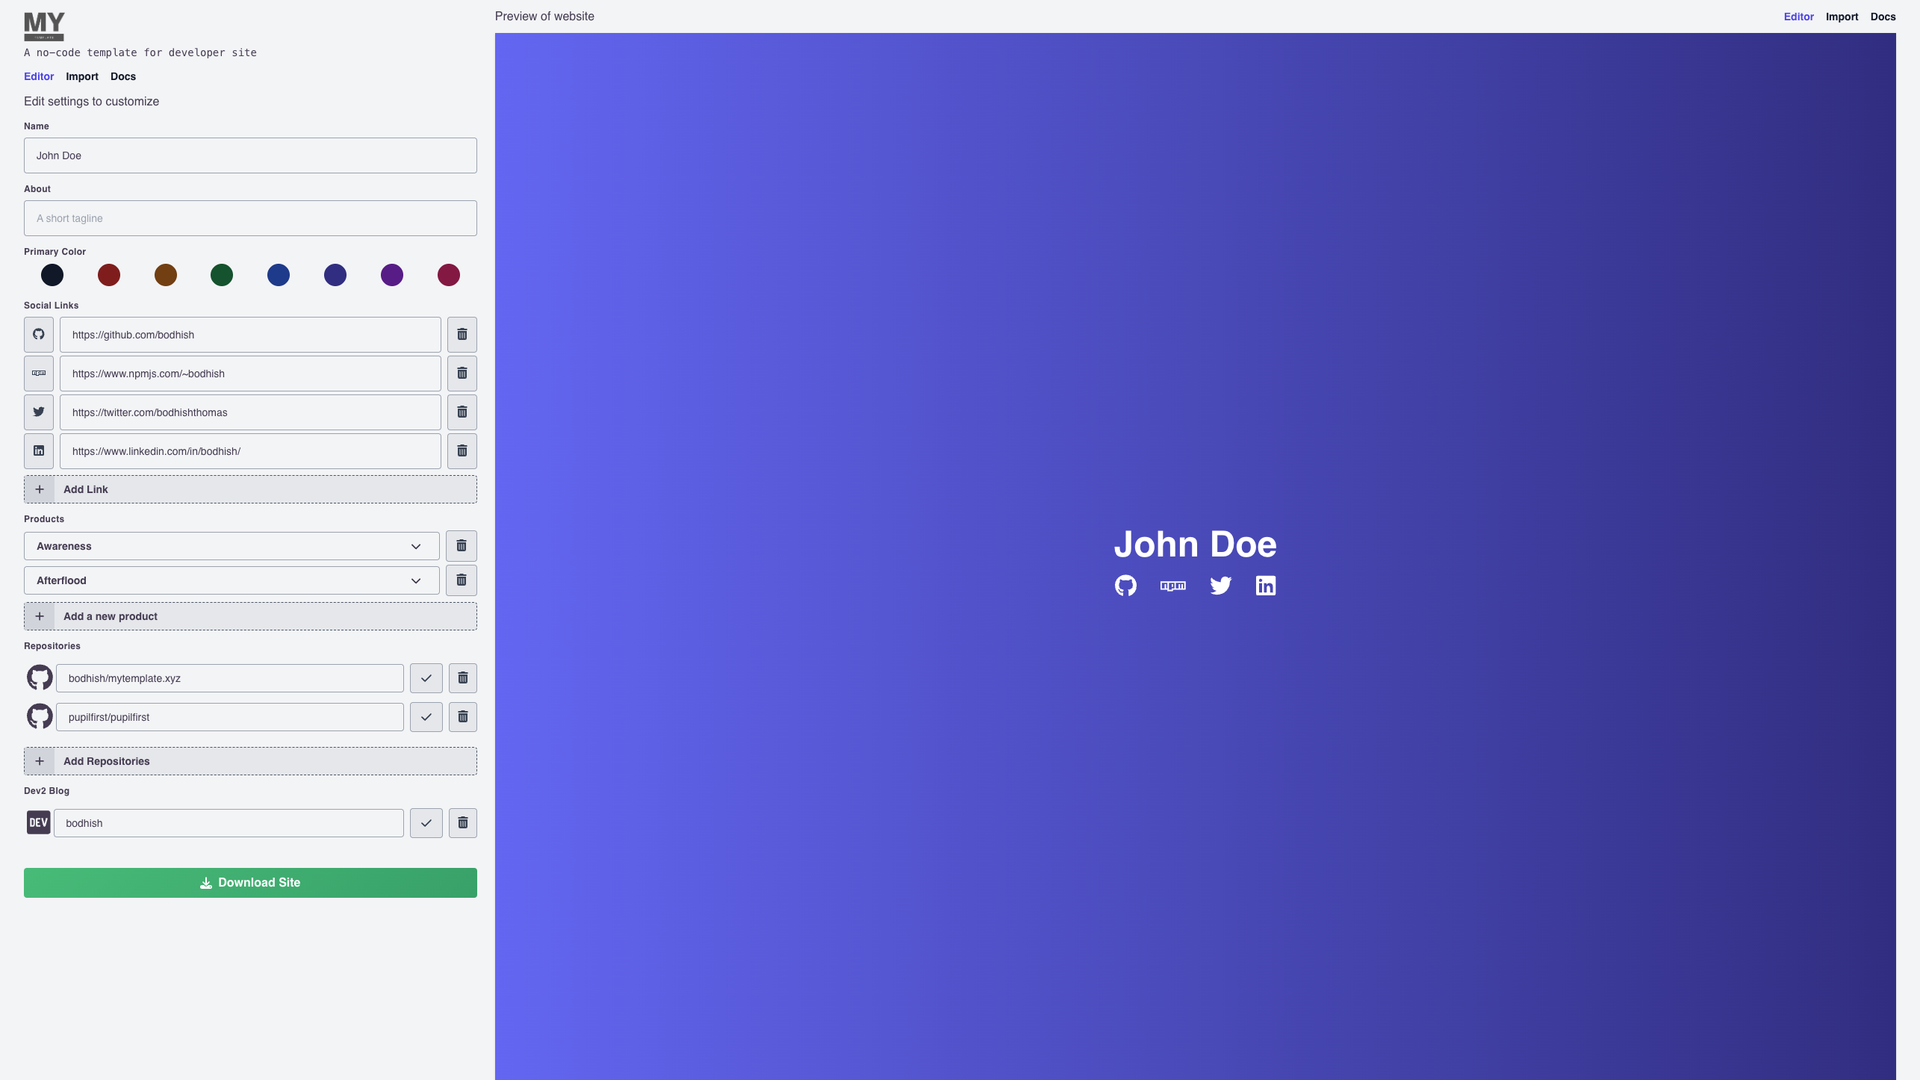Click the npm icon in website preview
1920x1080 pixels.
pos(1173,586)
